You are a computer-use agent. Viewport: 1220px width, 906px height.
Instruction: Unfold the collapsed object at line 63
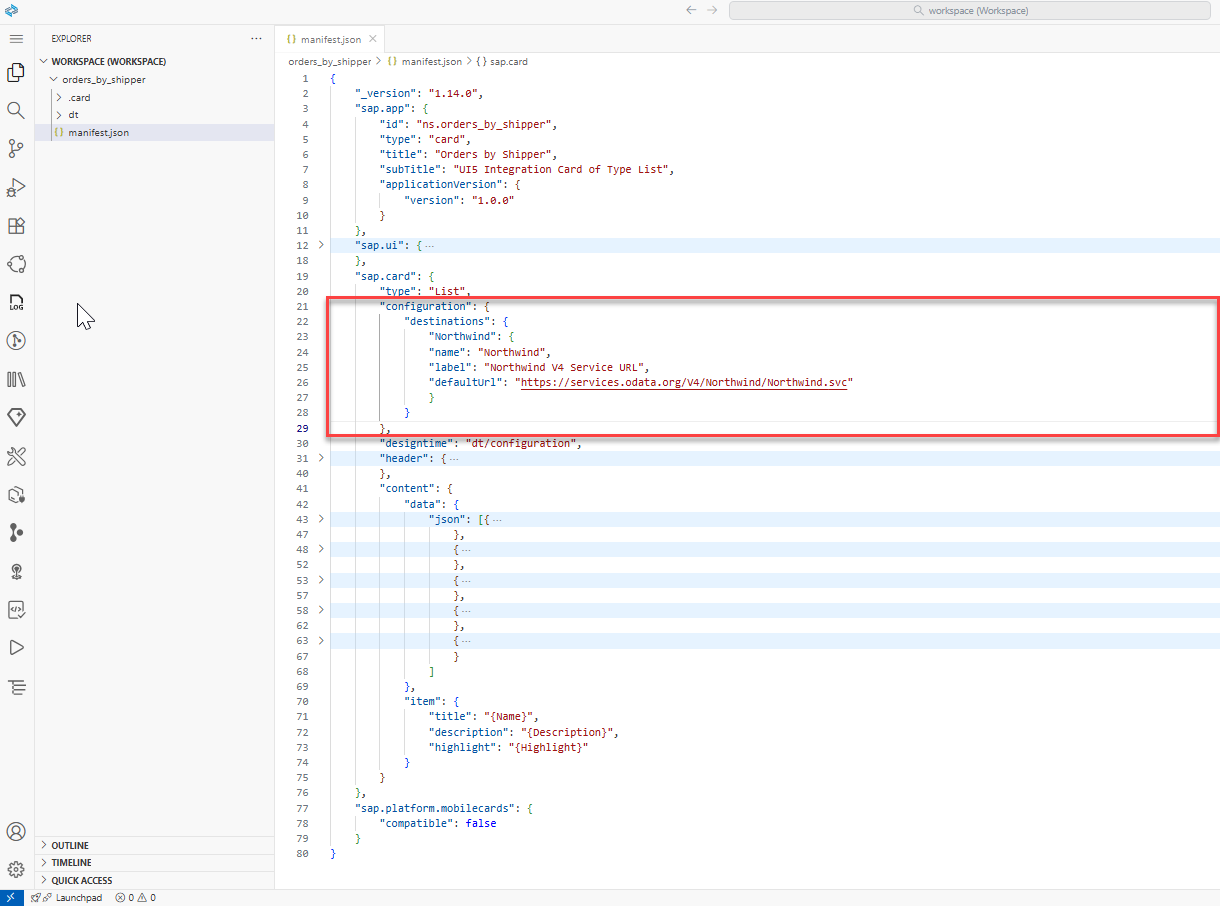tap(321, 641)
